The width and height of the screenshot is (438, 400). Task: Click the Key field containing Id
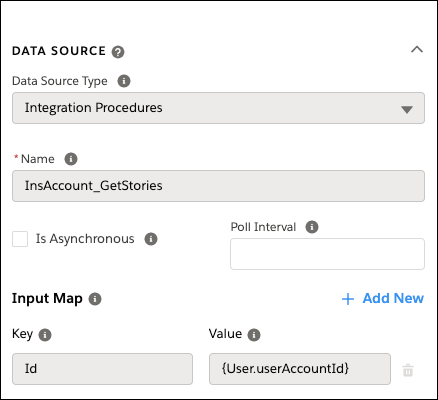point(102,369)
